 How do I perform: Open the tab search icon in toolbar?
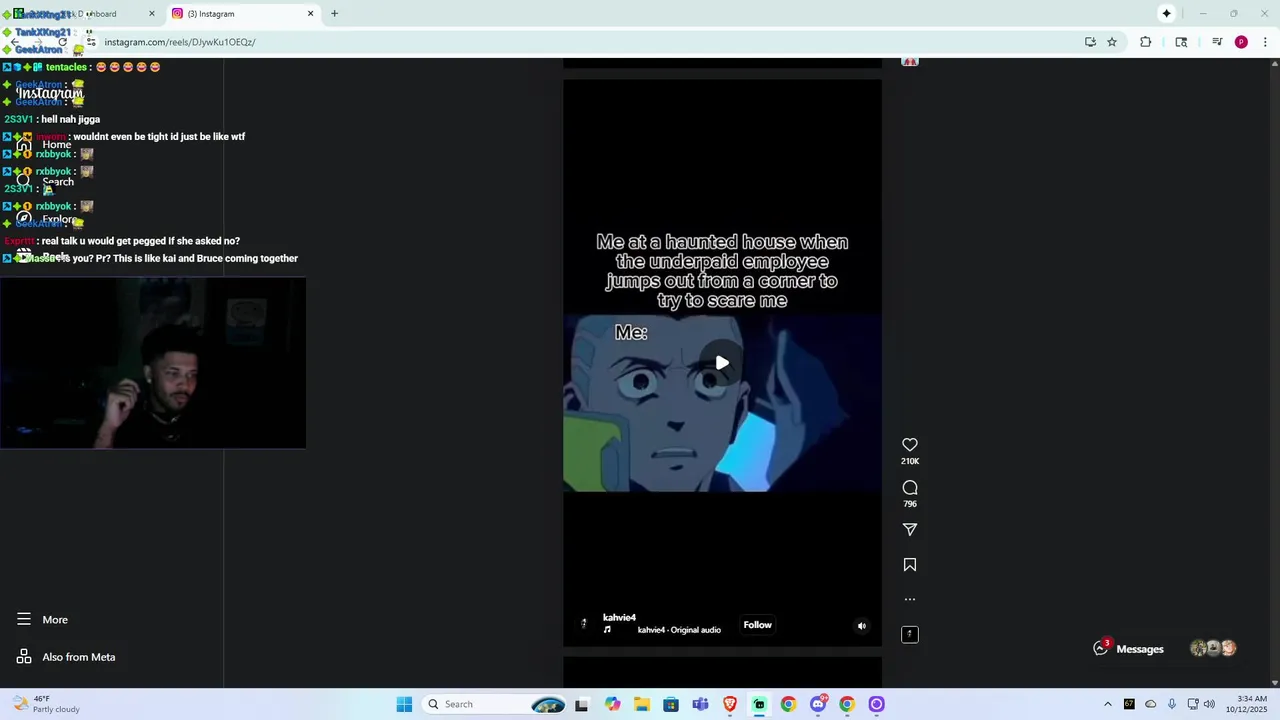click(1181, 42)
